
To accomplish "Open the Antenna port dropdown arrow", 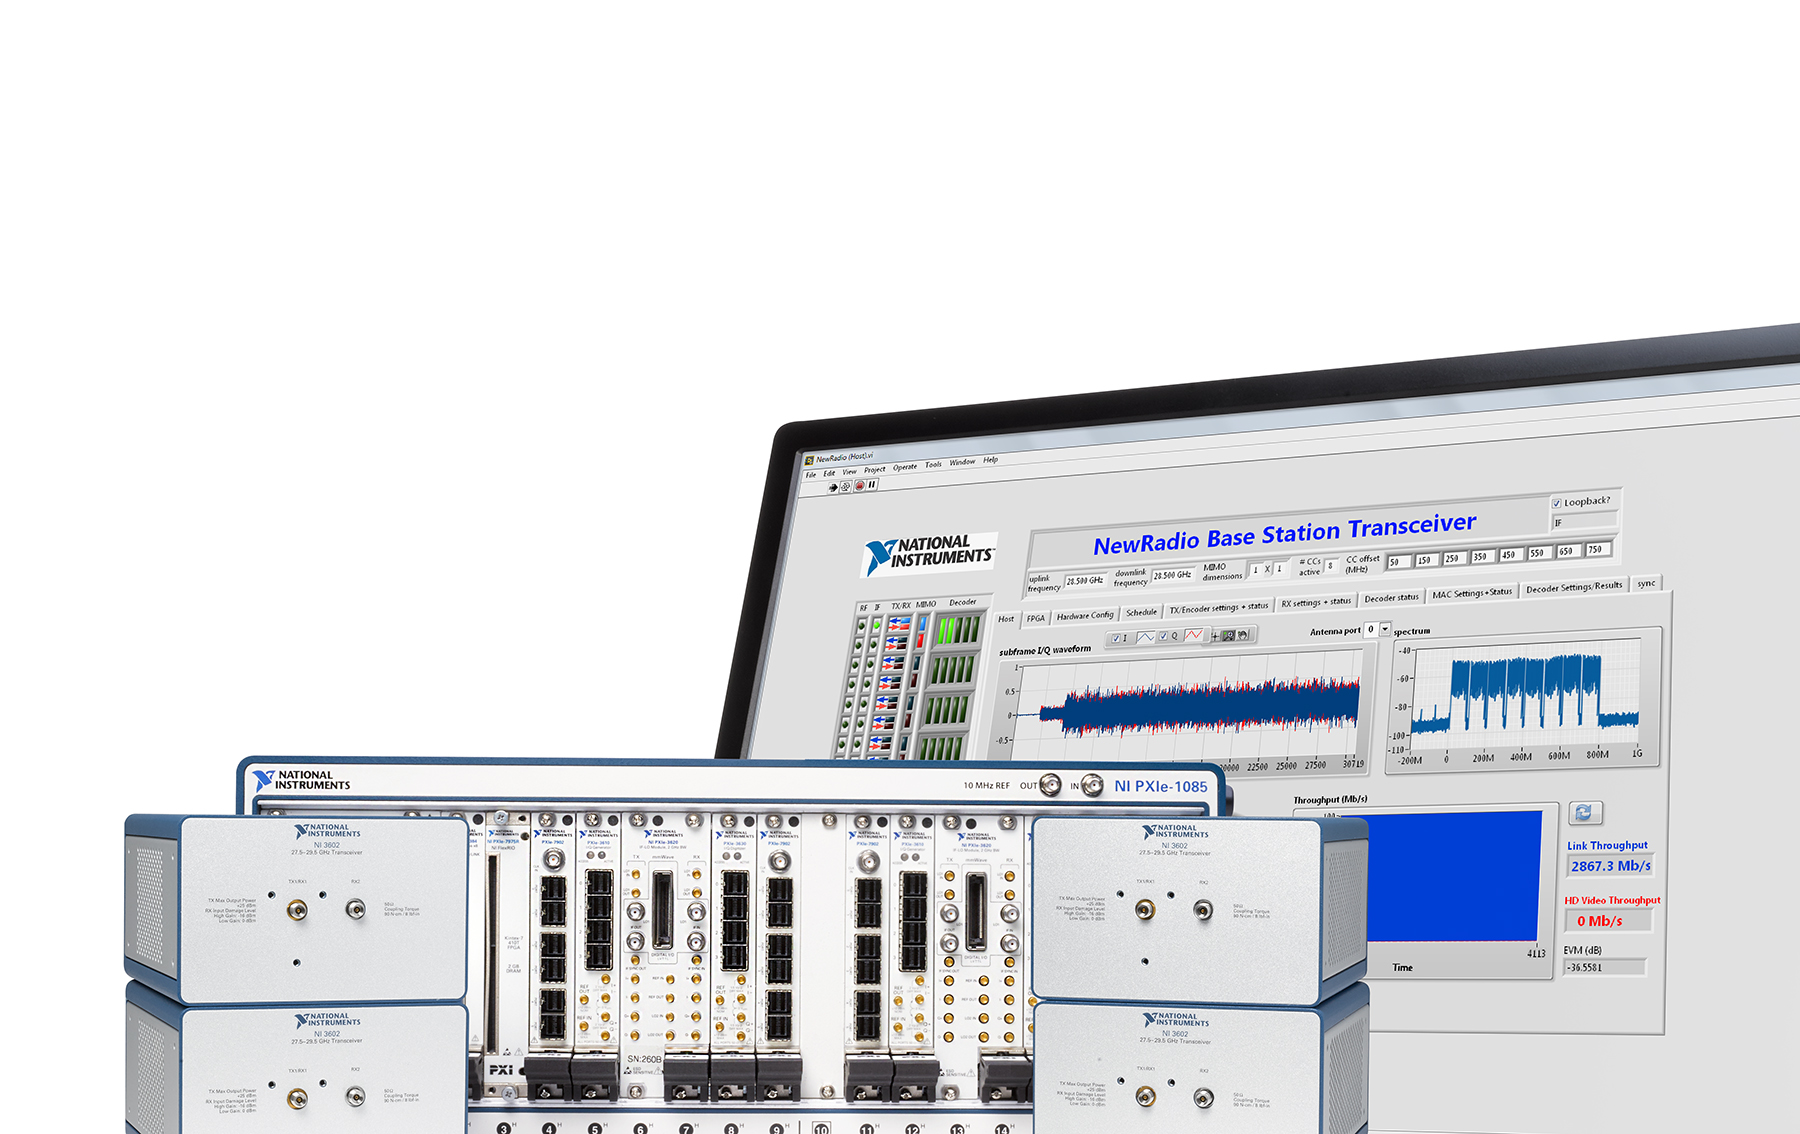I will coord(1385,629).
